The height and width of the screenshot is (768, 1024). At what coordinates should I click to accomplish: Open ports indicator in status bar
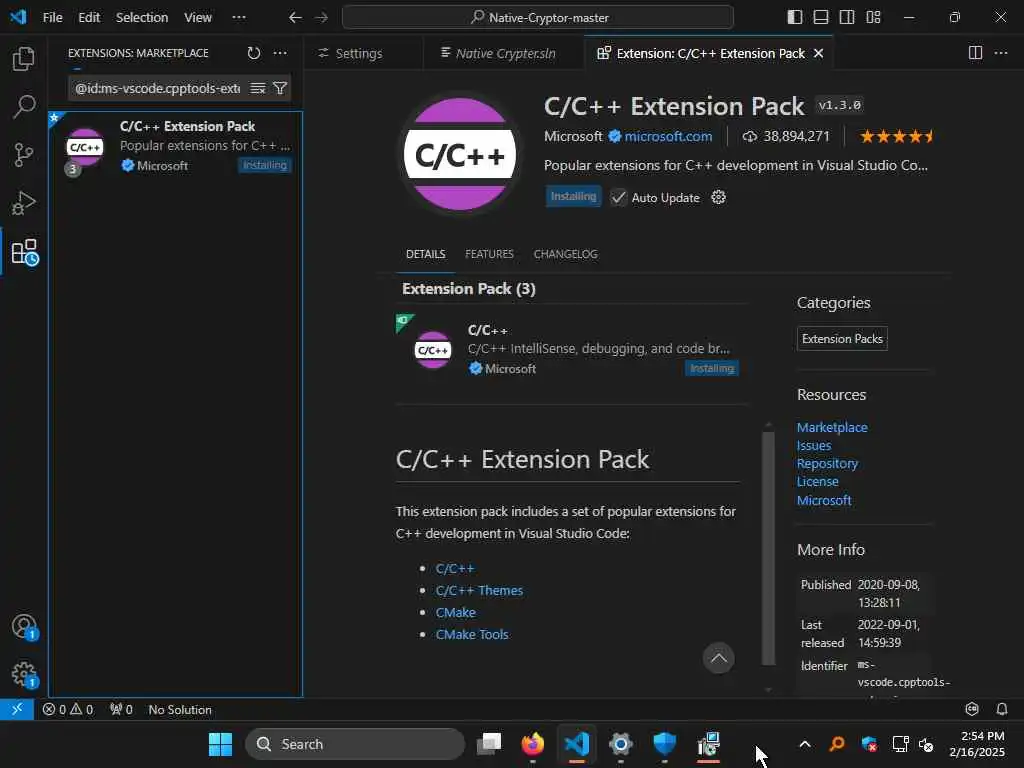pyautogui.click(x=121, y=709)
